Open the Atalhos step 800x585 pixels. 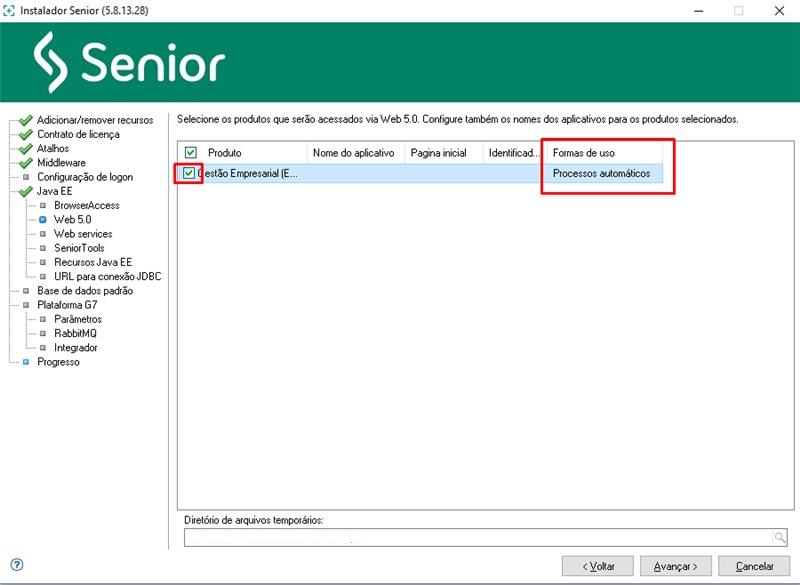click(x=53, y=149)
